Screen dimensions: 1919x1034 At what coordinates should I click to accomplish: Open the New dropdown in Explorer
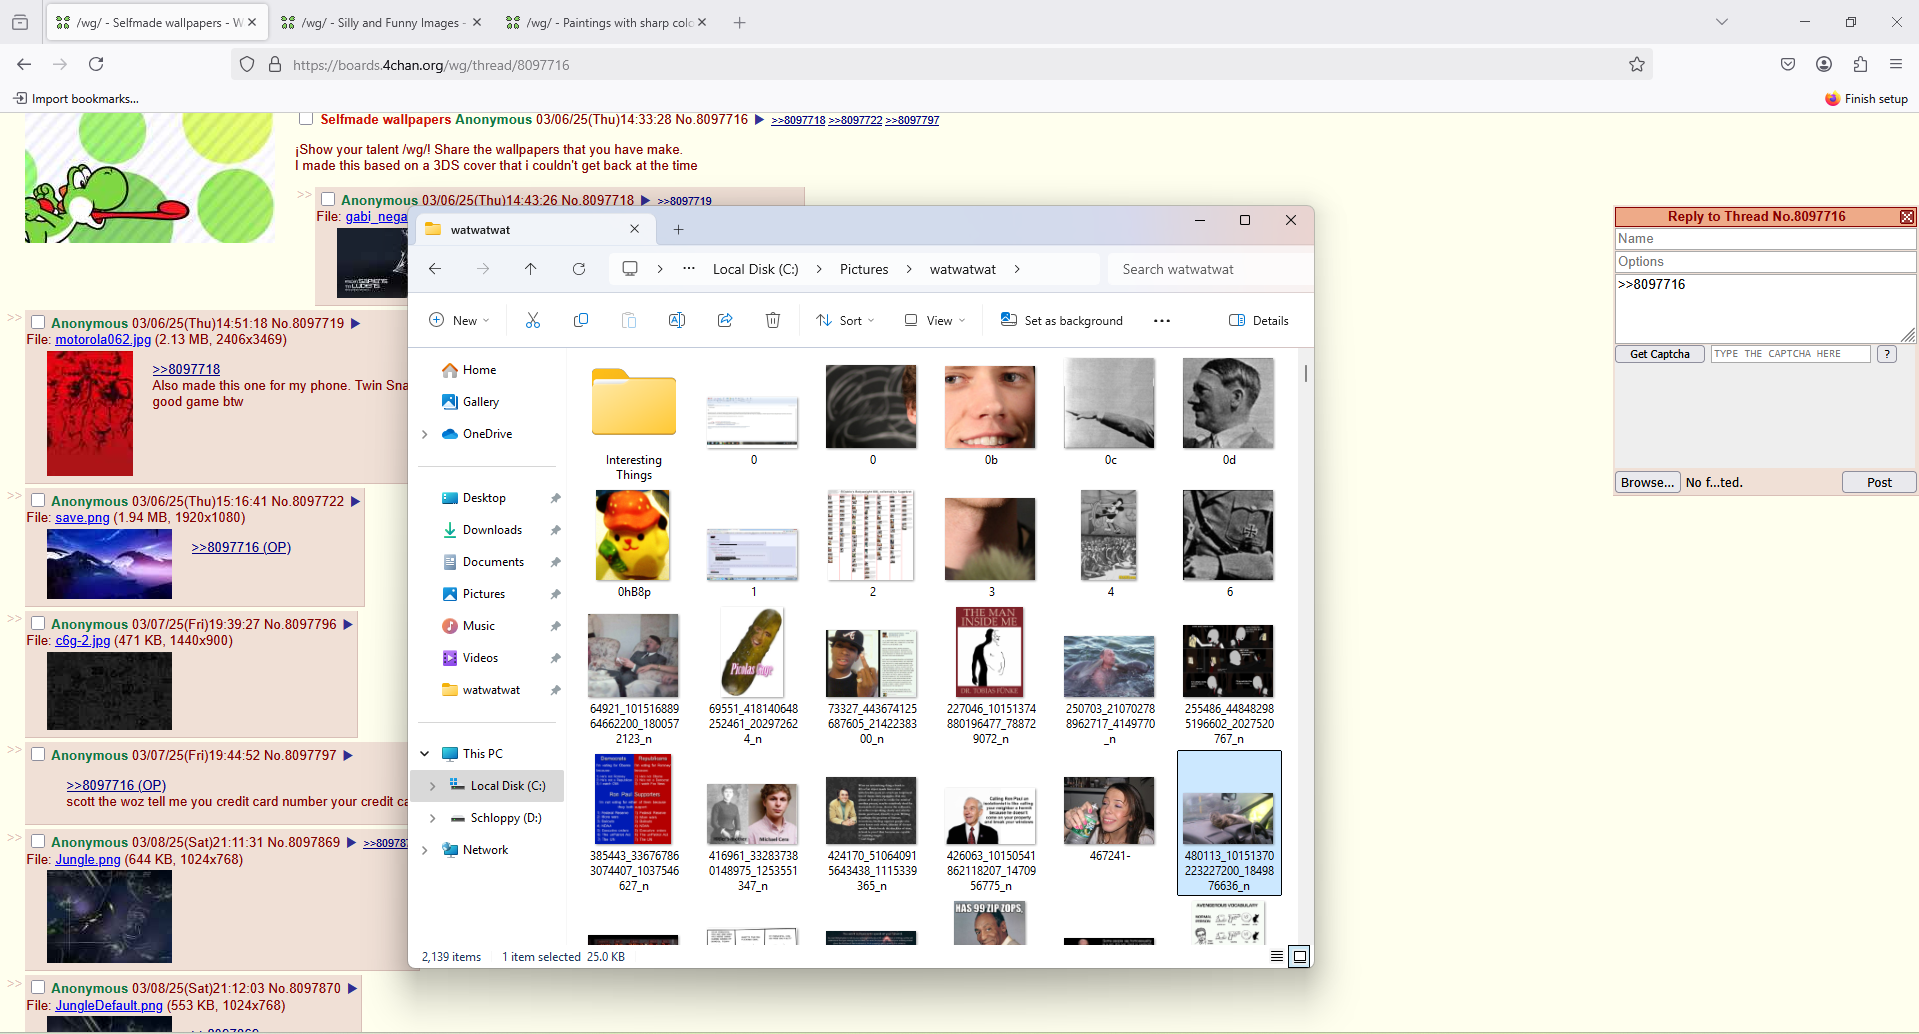(x=459, y=320)
